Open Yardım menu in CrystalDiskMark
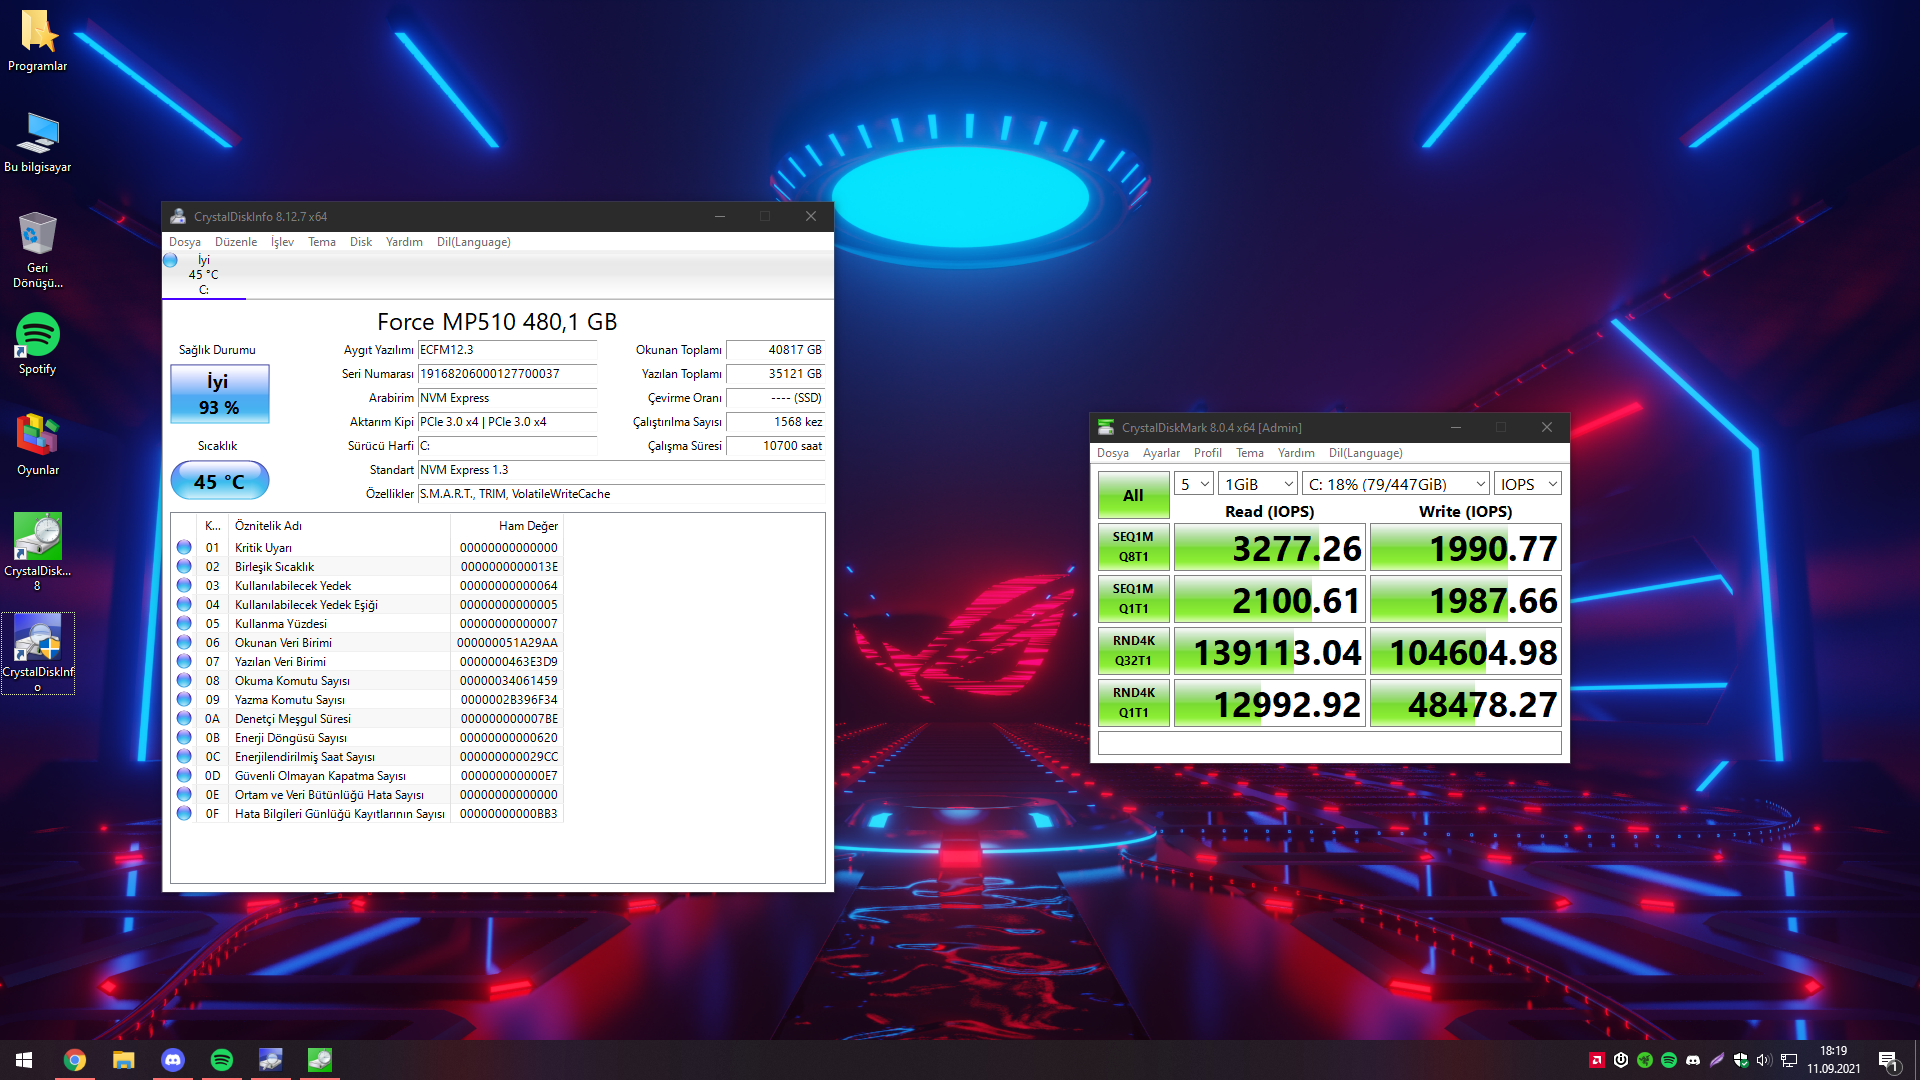Viewport: 1920px width, 1080px height. [1296, 453]
